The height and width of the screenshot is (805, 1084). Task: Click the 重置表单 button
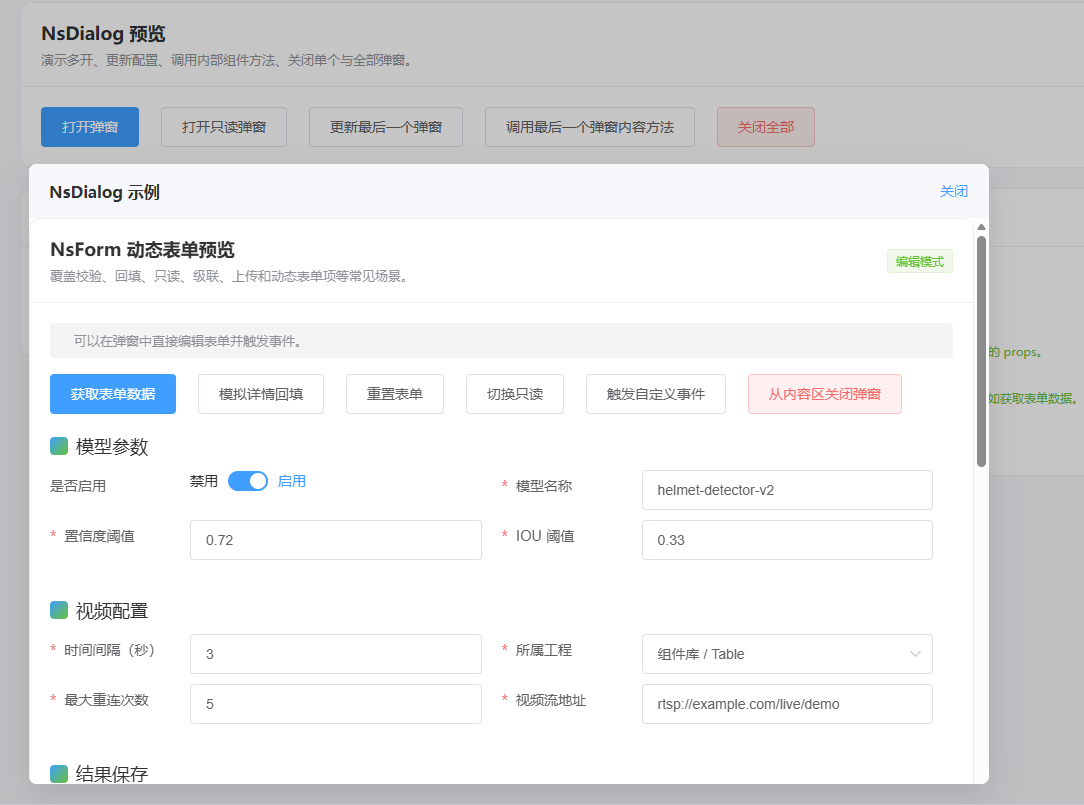[395, 394]
